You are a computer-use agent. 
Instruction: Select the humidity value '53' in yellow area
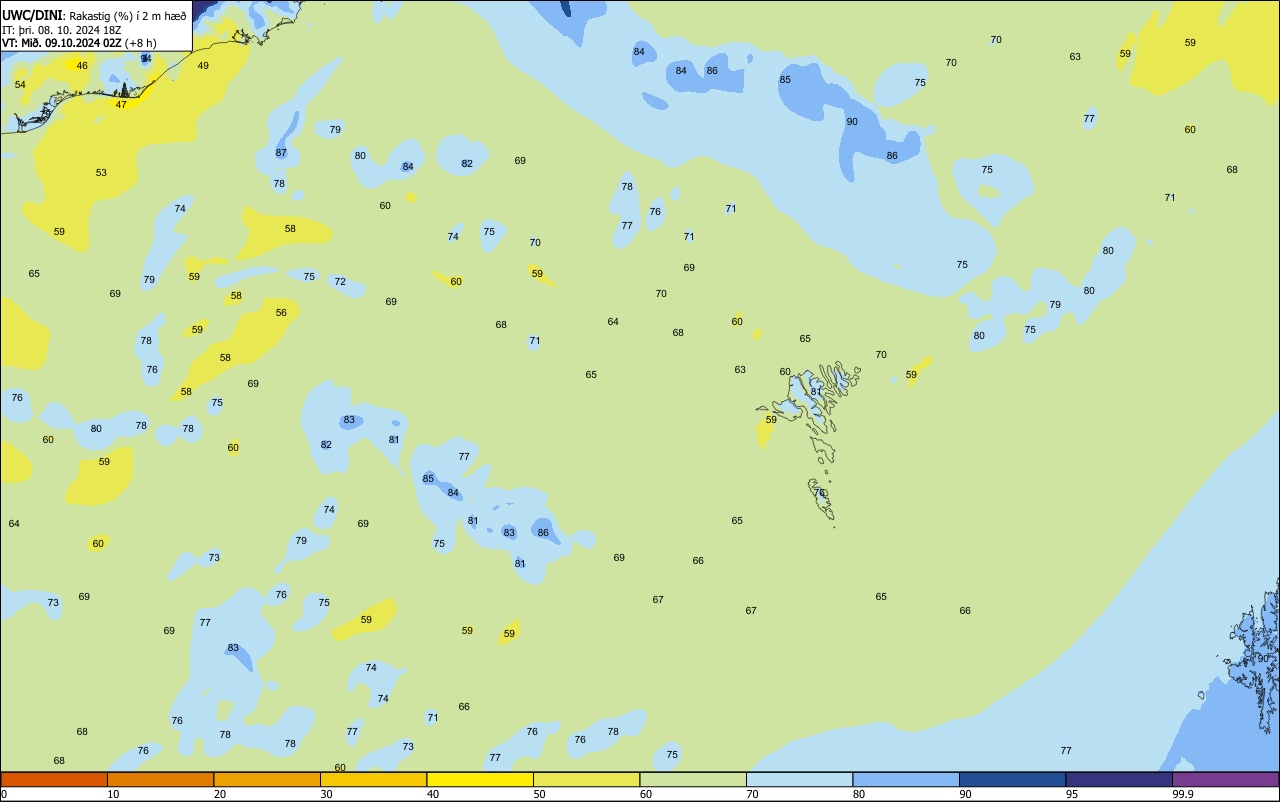(x=101, y=173)
